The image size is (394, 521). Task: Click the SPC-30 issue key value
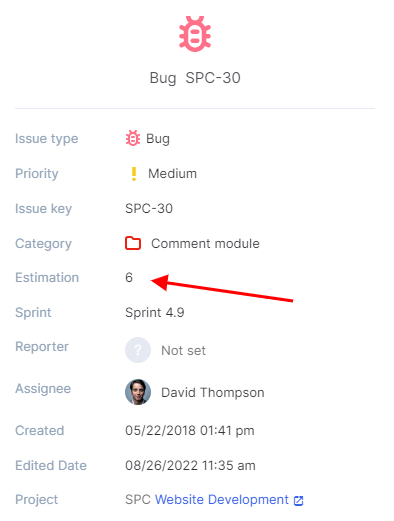point(149,209)
